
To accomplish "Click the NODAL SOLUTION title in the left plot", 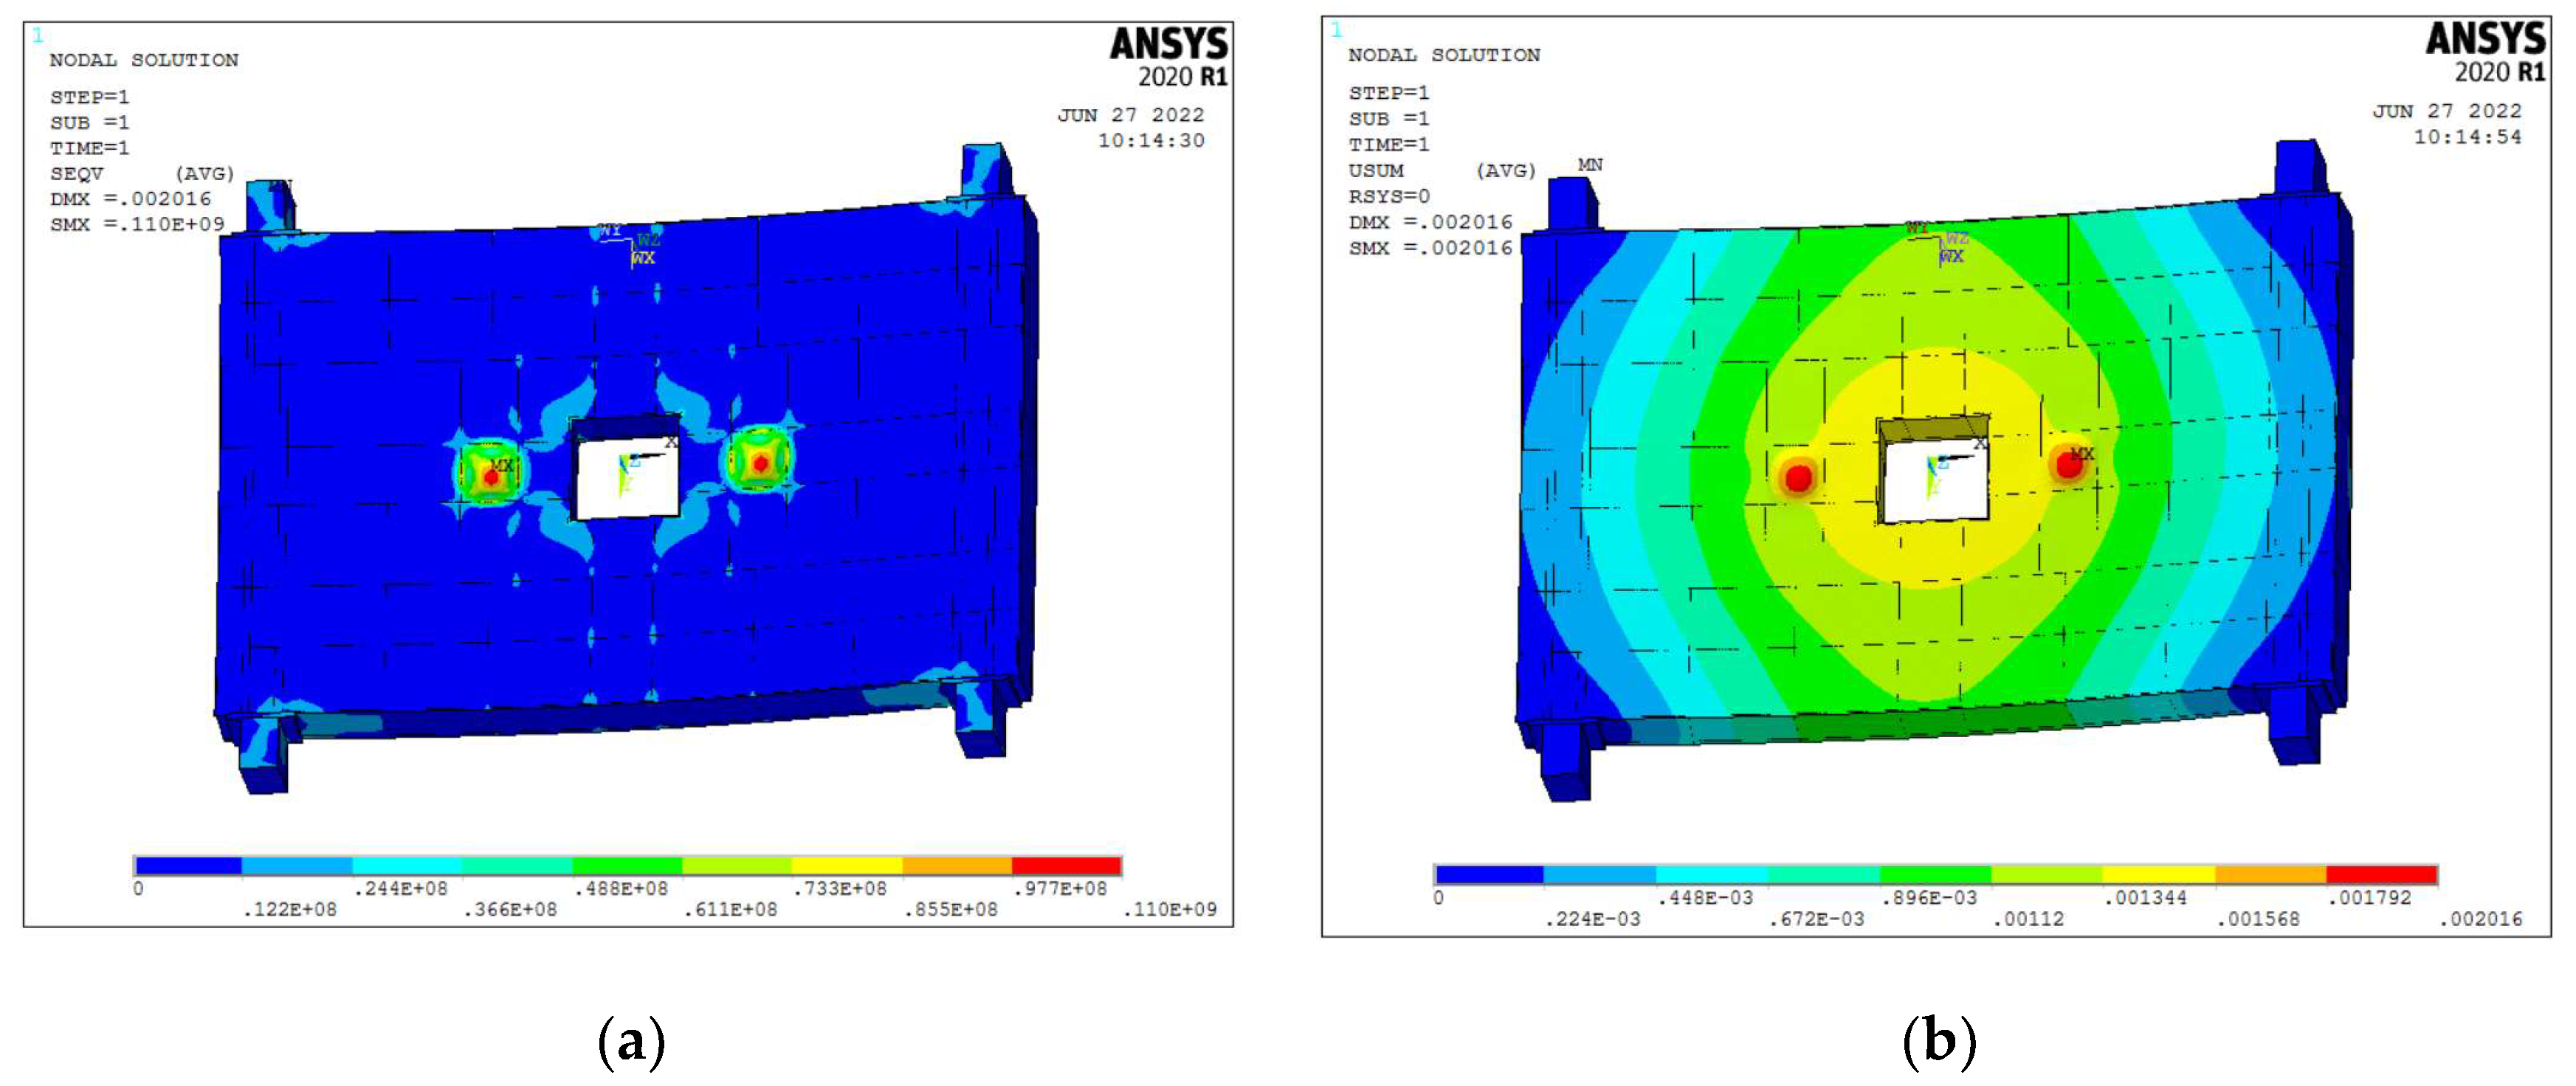I will pos(144,60).
